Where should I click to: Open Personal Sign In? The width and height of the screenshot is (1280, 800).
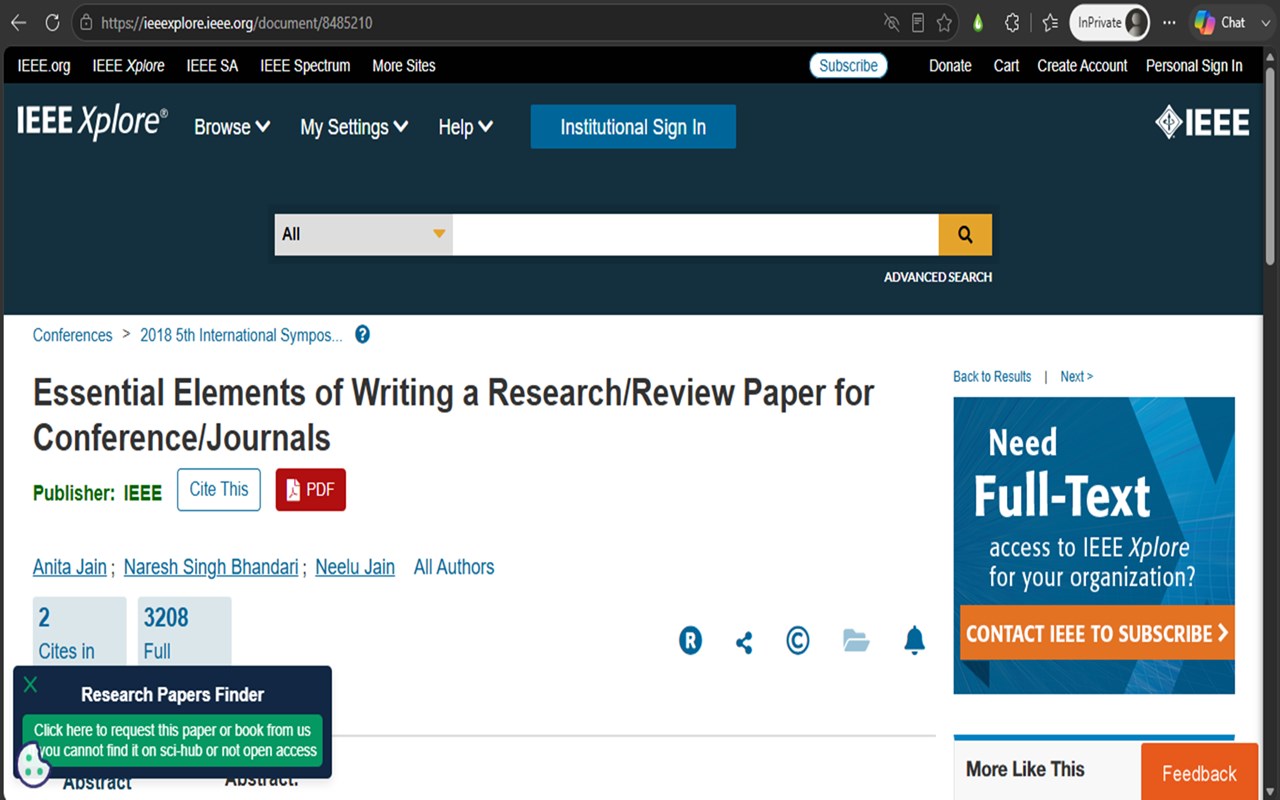1194,66
